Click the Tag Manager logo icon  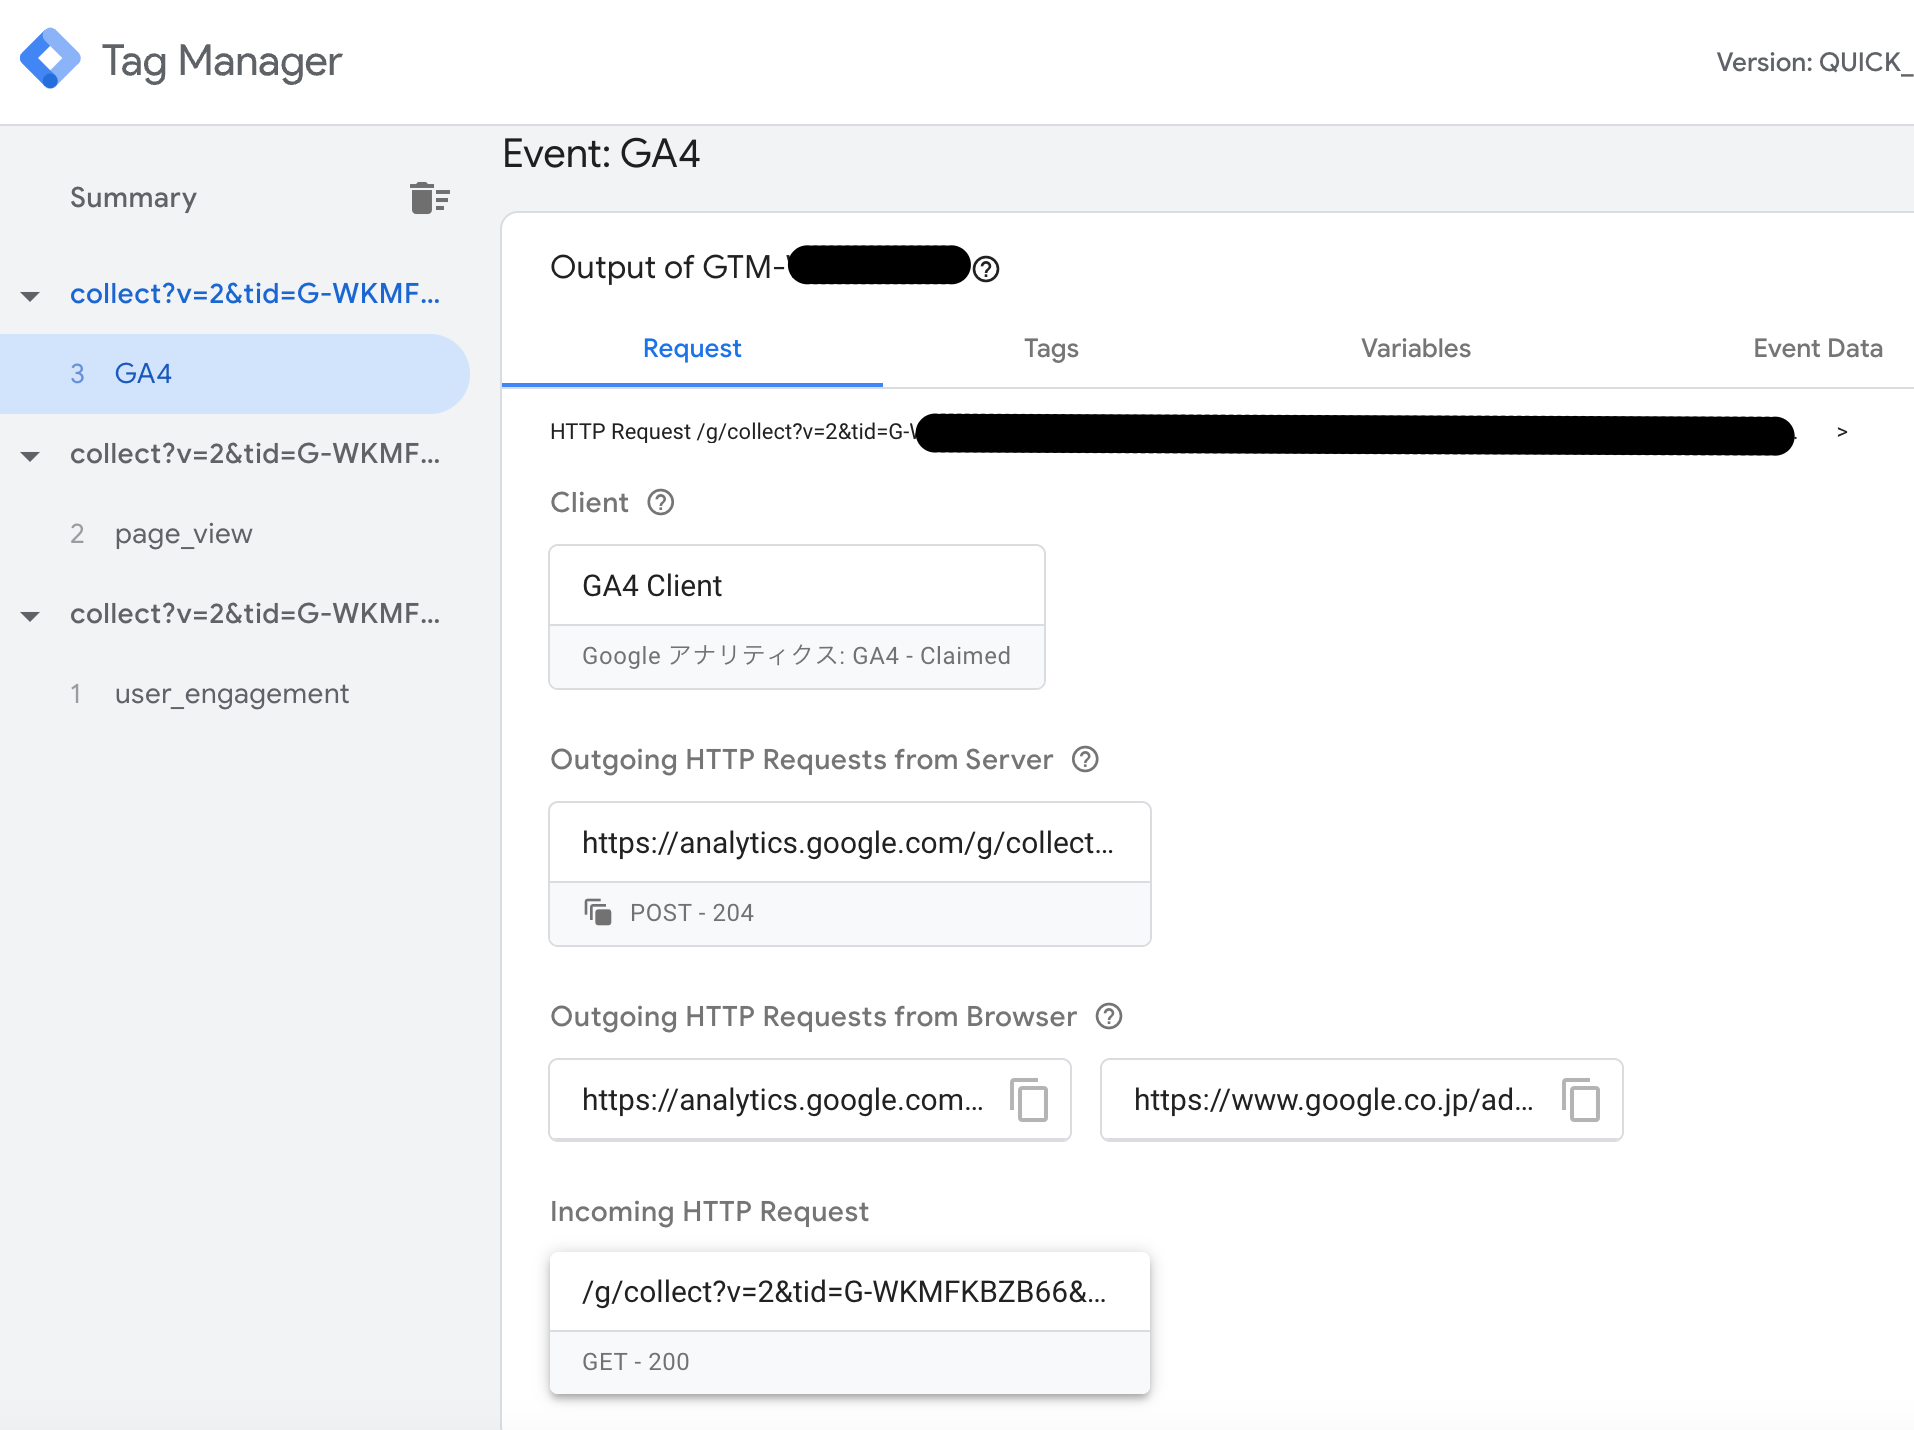[x=50, y=59]
